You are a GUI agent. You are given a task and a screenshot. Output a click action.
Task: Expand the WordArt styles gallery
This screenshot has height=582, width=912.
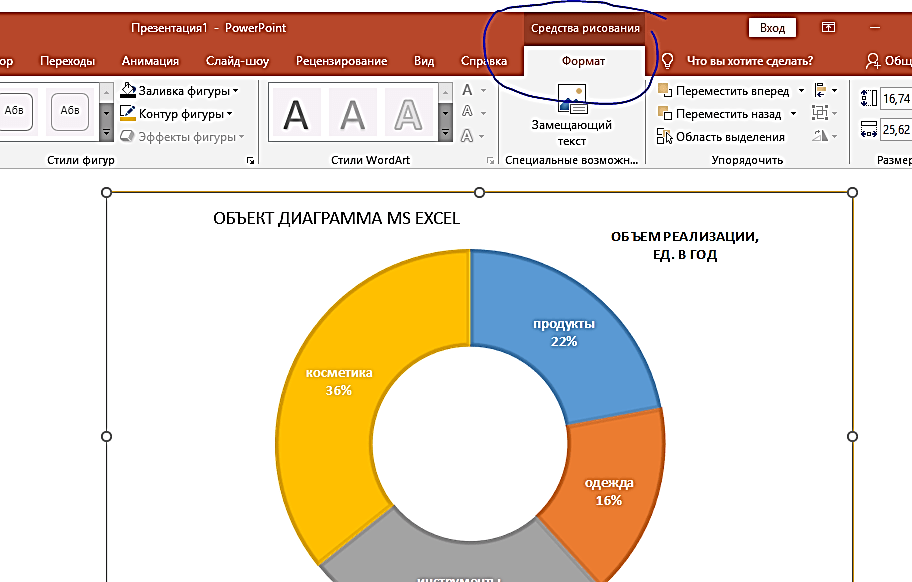(445, 133)
